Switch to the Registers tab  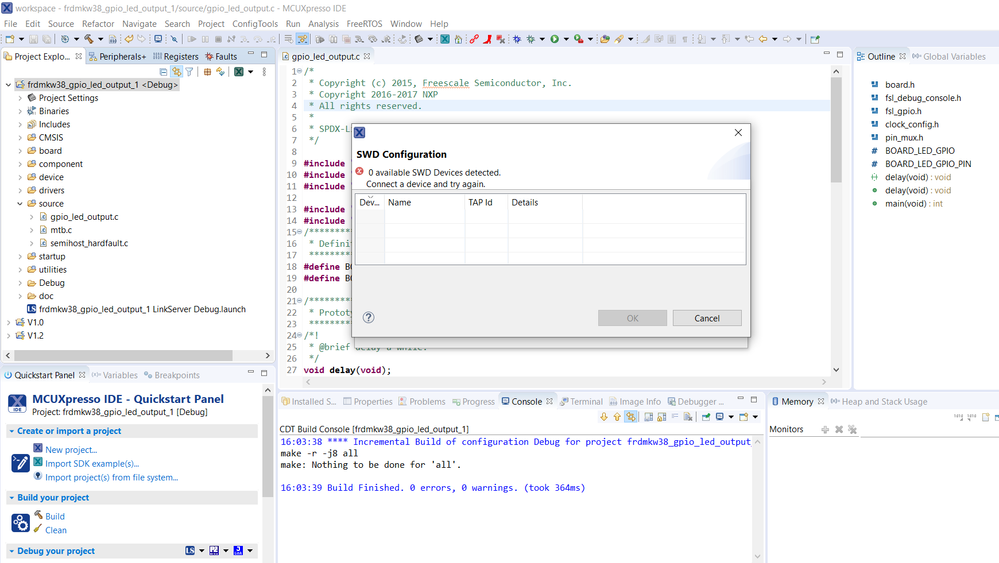[x=176, y=57]
